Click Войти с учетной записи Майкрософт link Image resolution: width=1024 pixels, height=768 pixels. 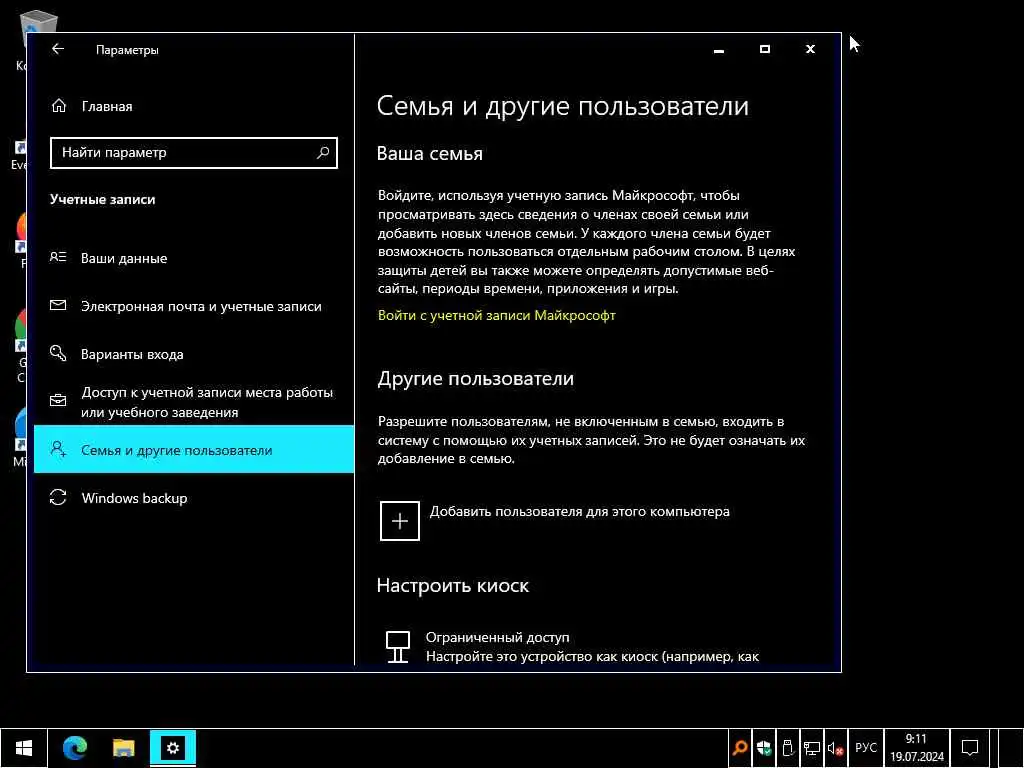click(496, 315)
